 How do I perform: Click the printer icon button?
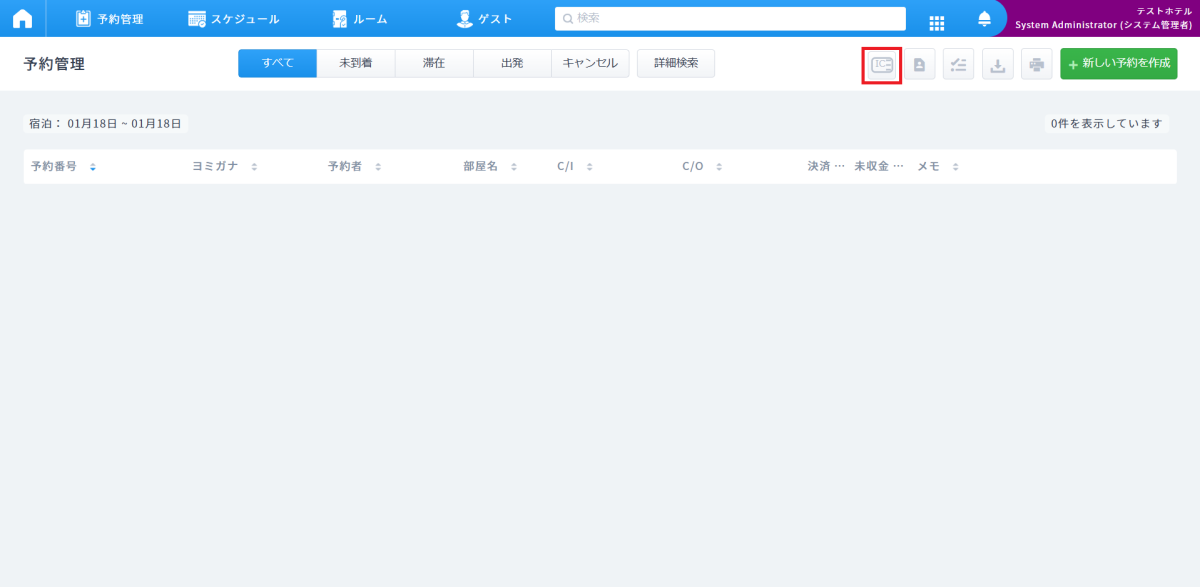(1036, 65)
